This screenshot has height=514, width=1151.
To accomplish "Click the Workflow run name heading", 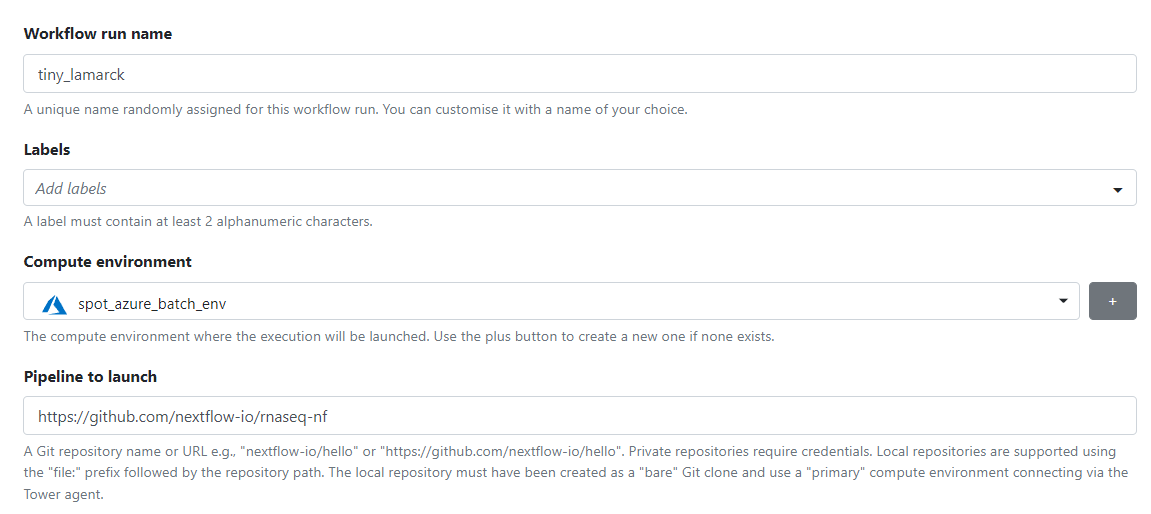I will 98,34.
